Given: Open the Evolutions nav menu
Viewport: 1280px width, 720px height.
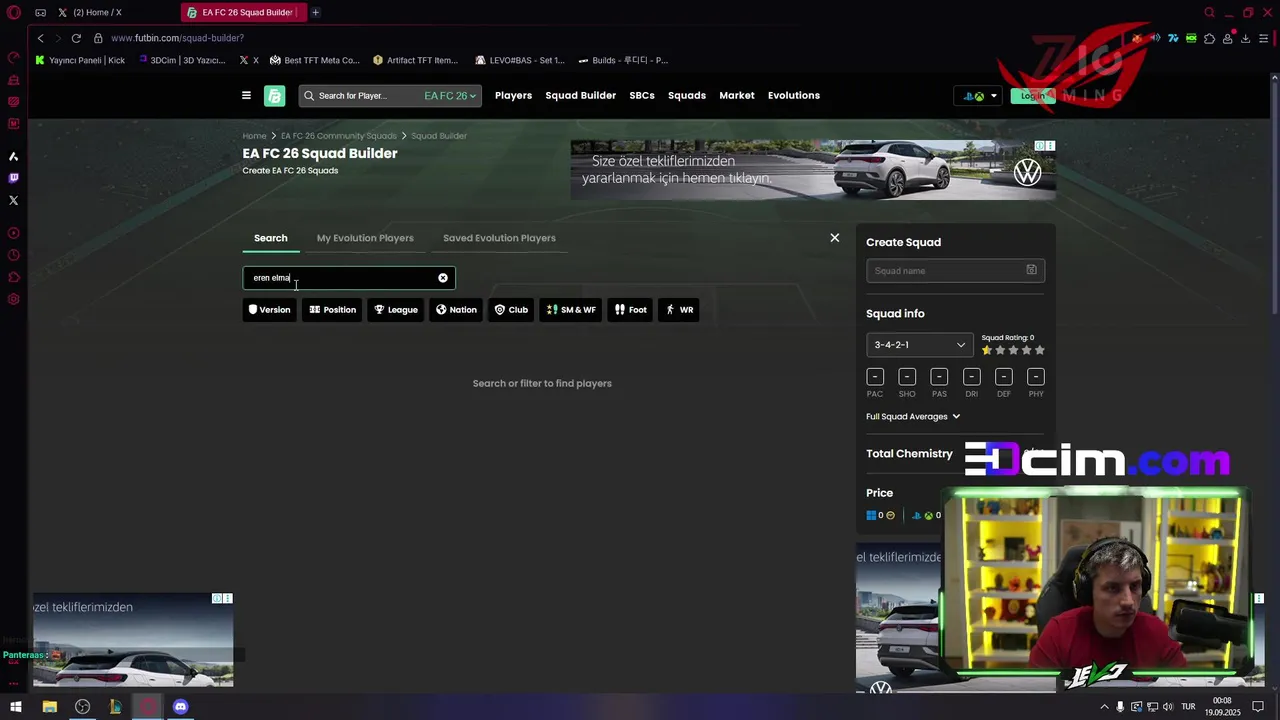Looking at the screenshot, I should point(794,96).
